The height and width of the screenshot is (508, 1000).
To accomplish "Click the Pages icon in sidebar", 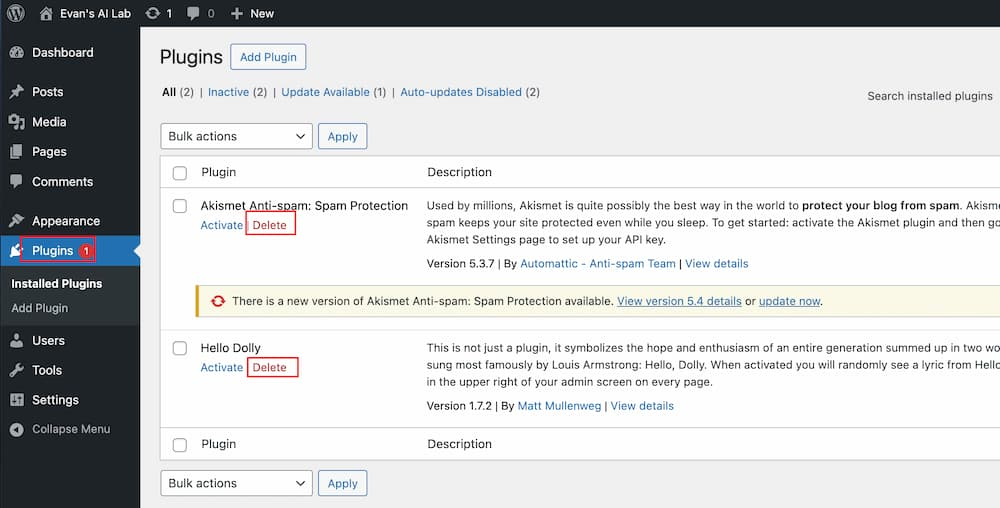I will (17, 152).
